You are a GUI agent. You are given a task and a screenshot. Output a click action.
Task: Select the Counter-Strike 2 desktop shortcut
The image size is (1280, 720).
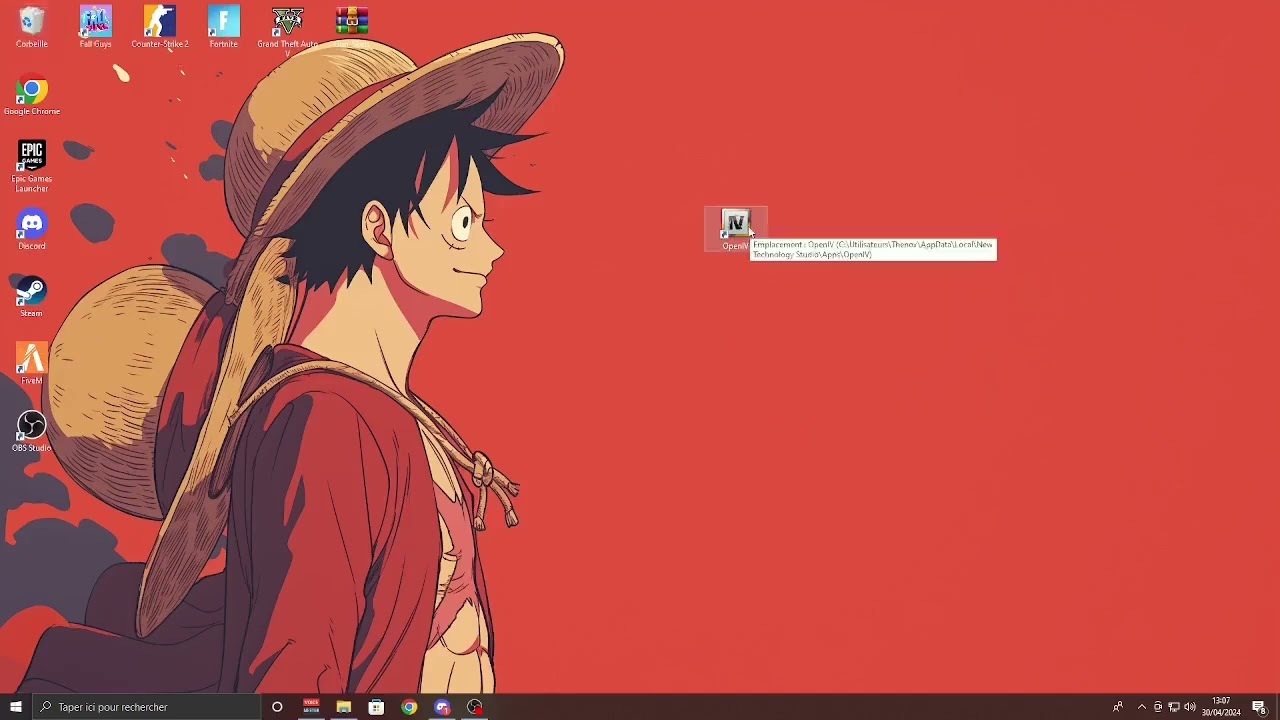(x=160, y=27)
